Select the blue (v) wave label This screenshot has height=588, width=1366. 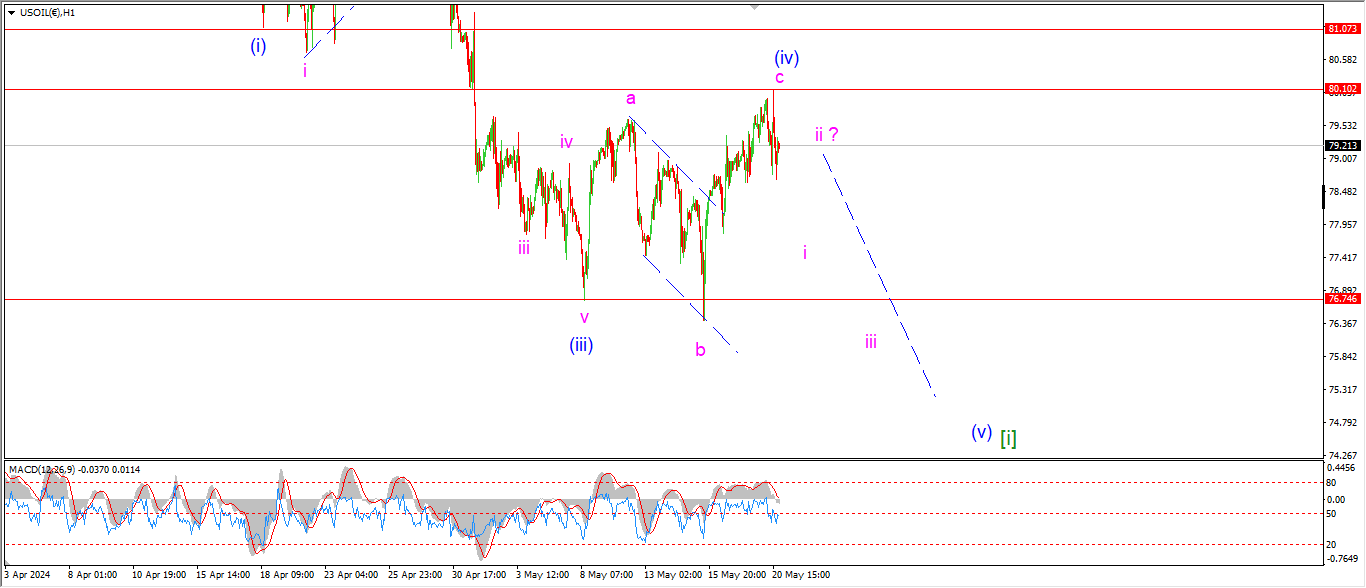pyautogui.click(x=981, y=432)
